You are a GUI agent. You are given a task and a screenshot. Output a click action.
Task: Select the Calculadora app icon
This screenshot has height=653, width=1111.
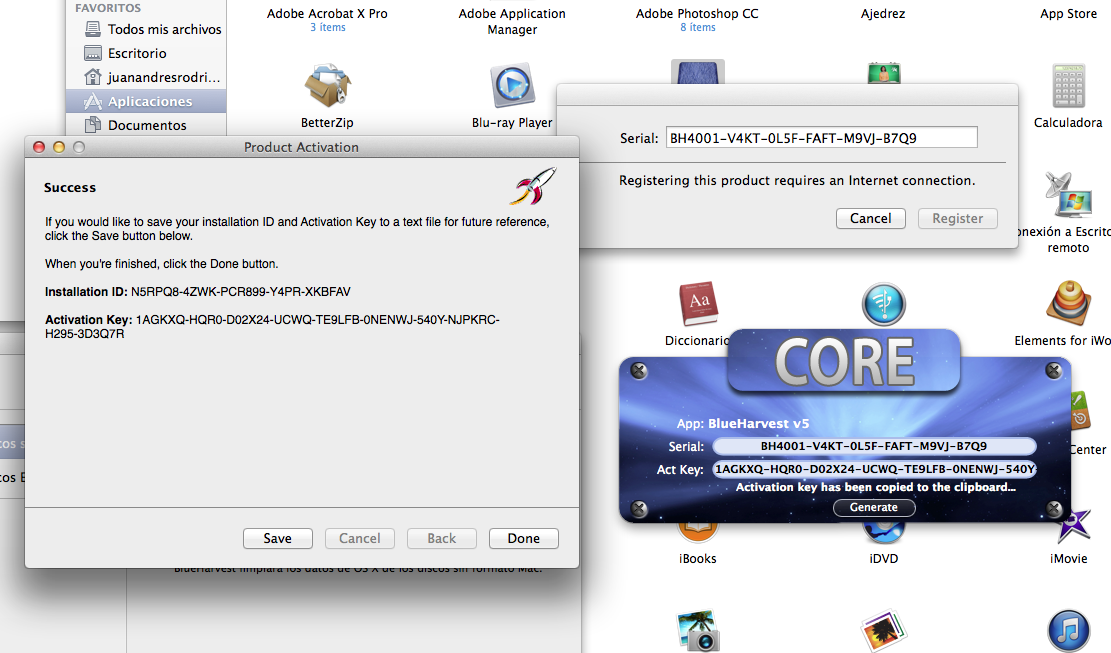point(1068,86)
